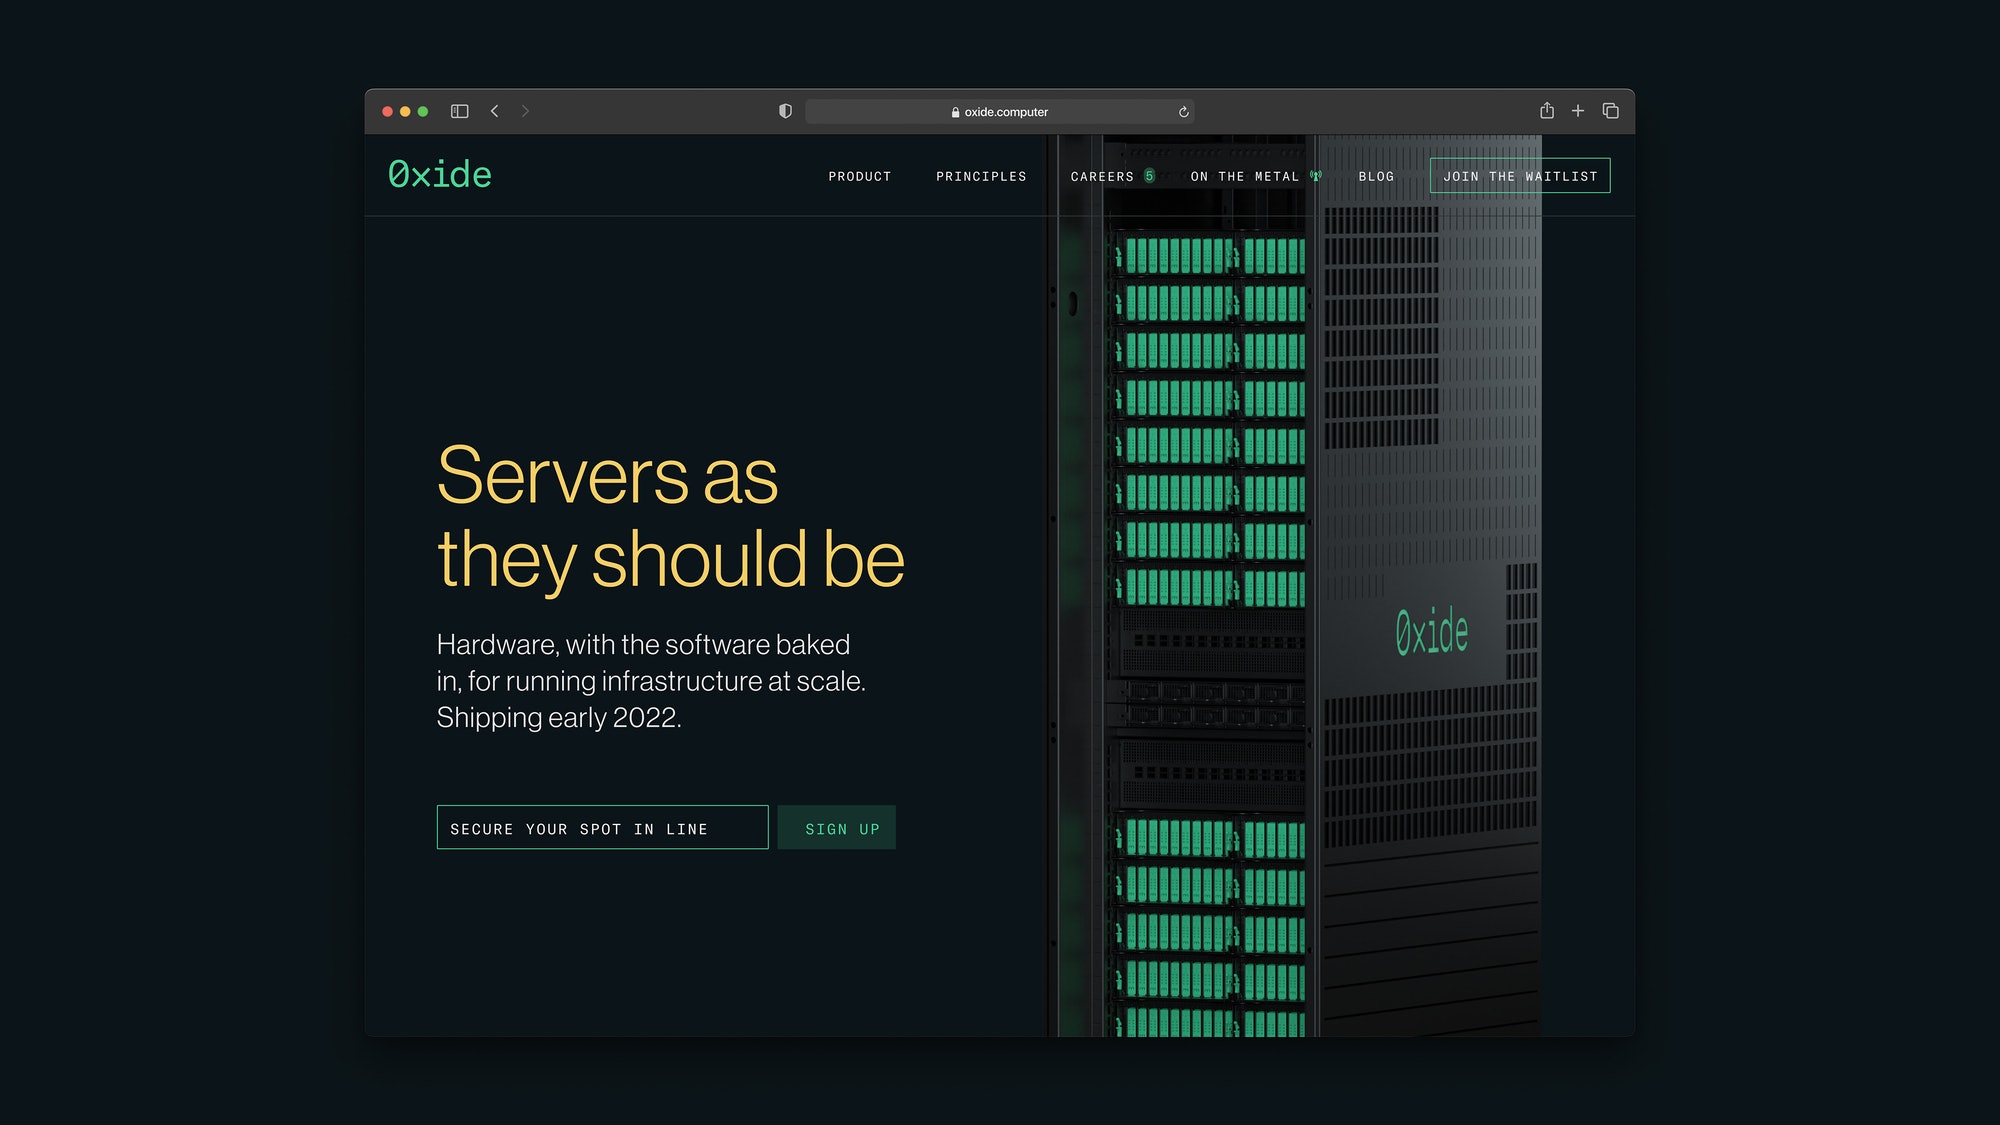The height and width of the screenshot is (1125, 2000).
Task: Go to Careers in navigation
Action: [1102, 176]
